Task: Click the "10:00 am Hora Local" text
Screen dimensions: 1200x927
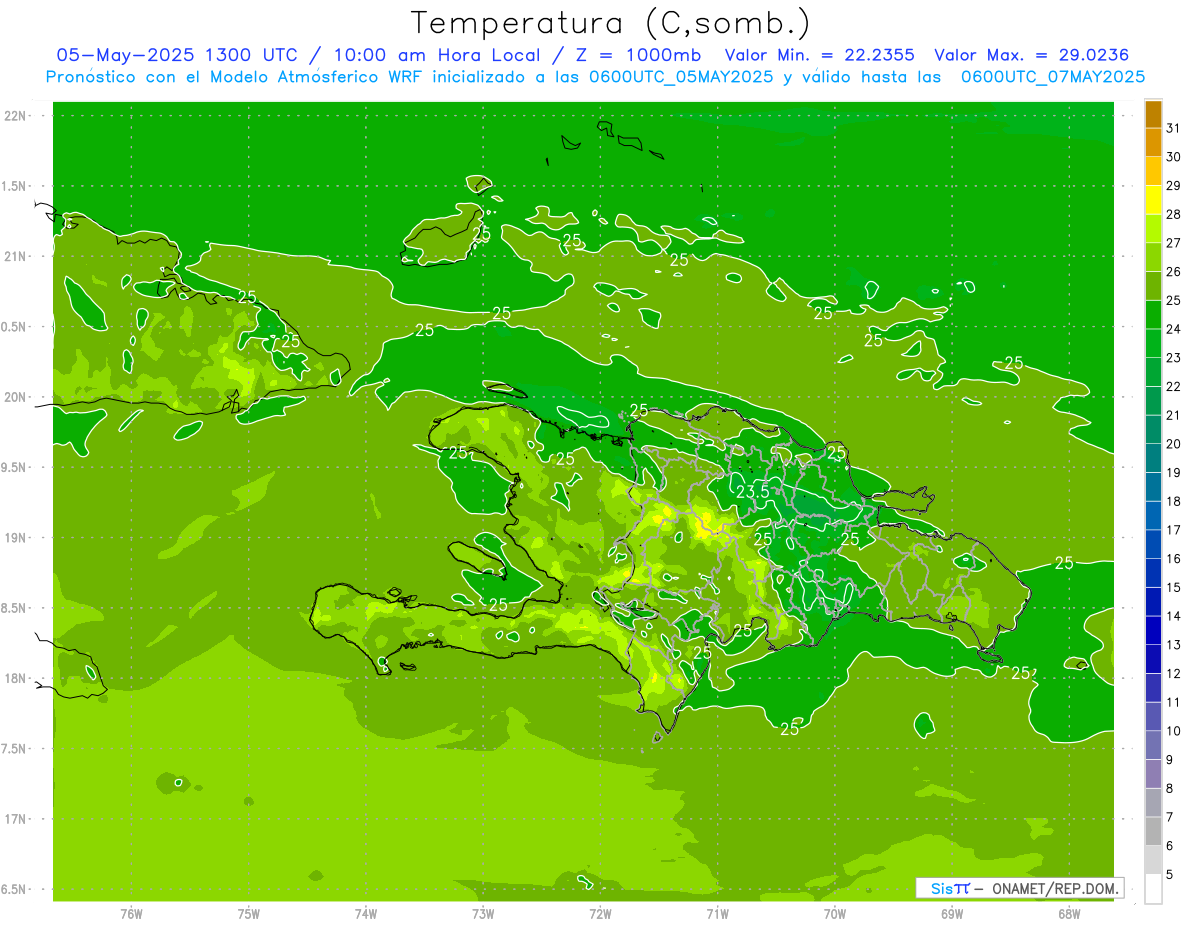Action: click(x=435, y=55)
